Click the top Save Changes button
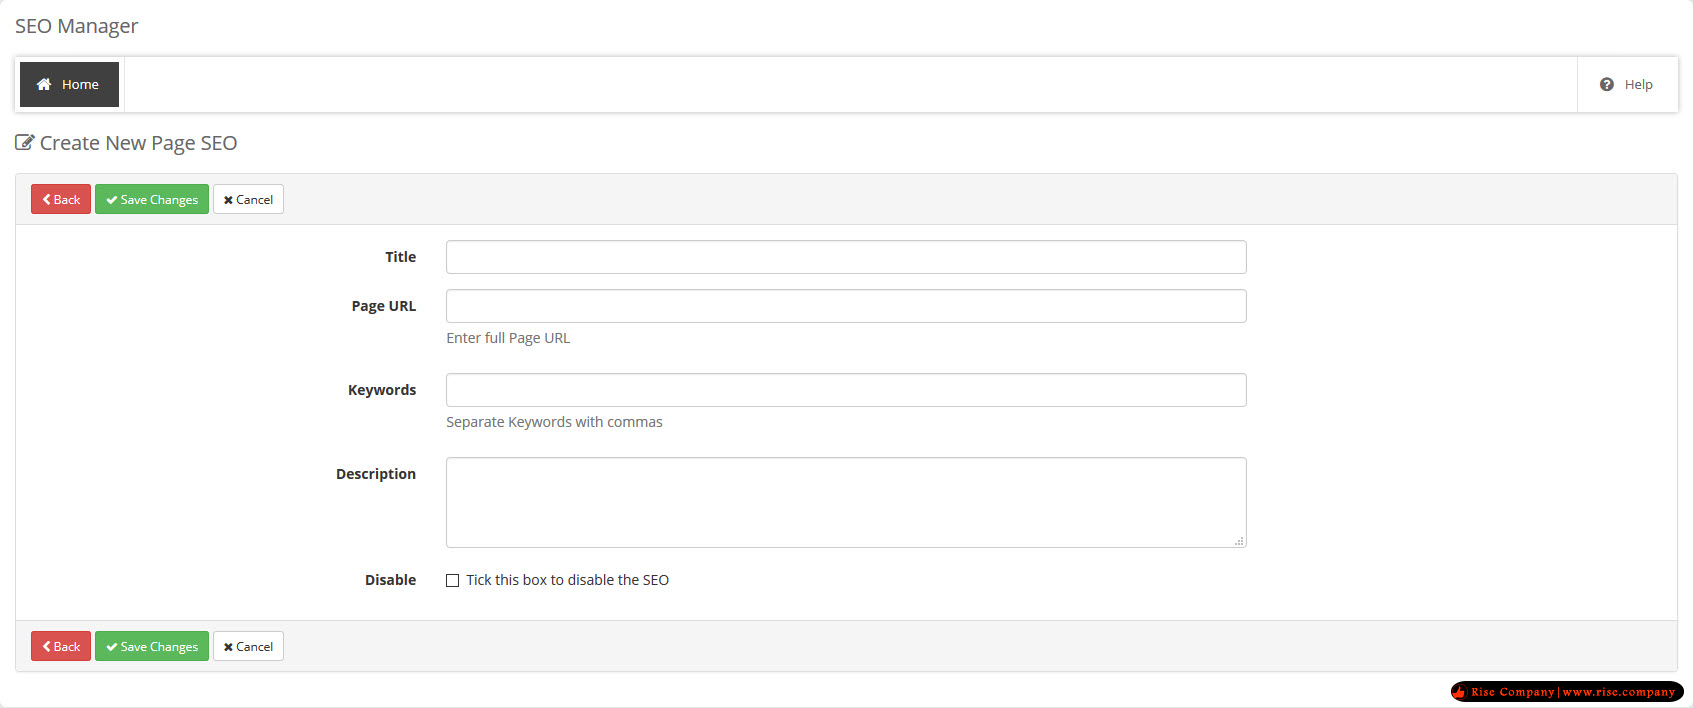Screen dimensions: 1693x708 (152, 199)
